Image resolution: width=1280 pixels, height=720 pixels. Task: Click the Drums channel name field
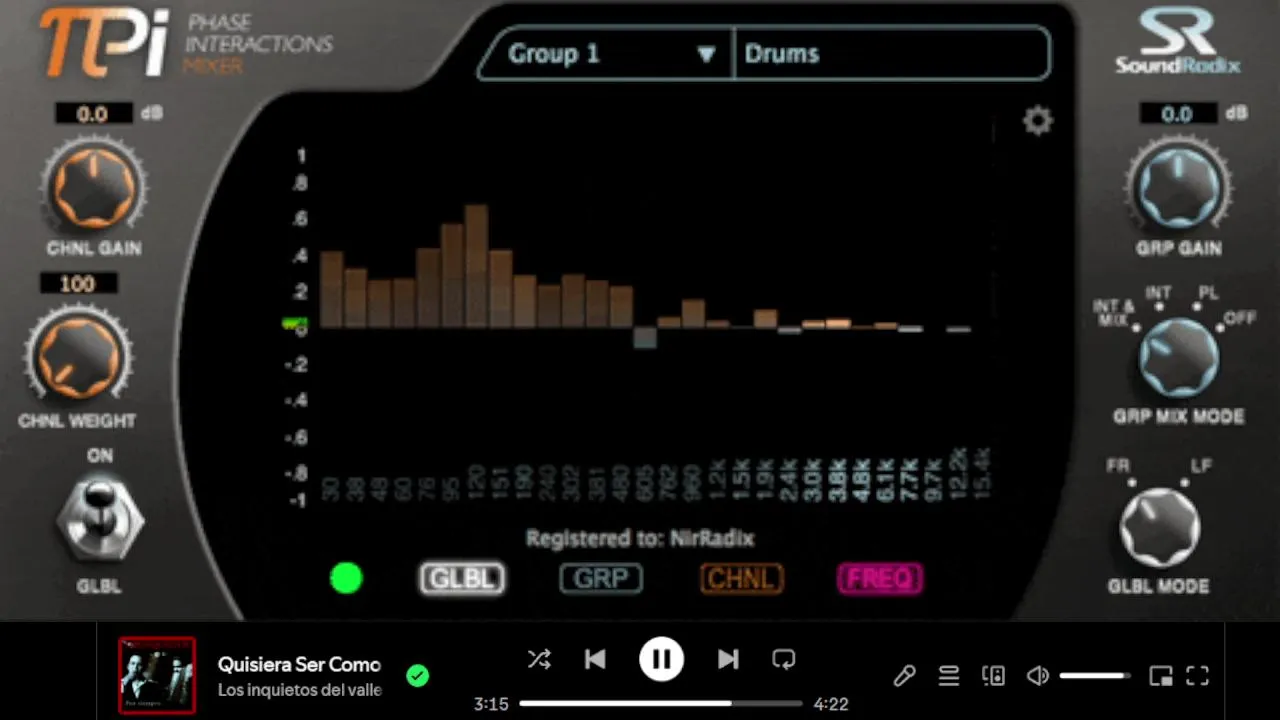tap(892, 54)
